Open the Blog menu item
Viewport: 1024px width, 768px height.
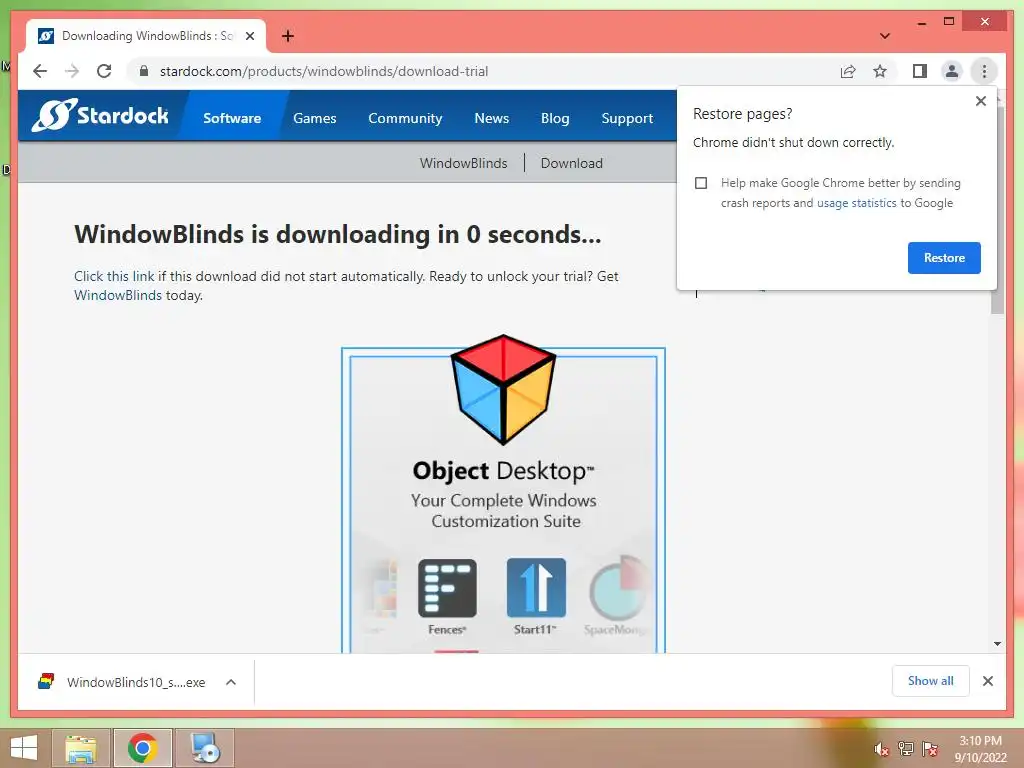555,118
